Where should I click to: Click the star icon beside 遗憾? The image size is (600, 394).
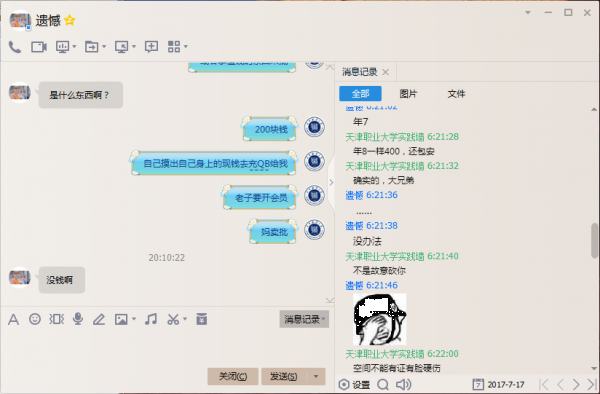click(70, 20)
